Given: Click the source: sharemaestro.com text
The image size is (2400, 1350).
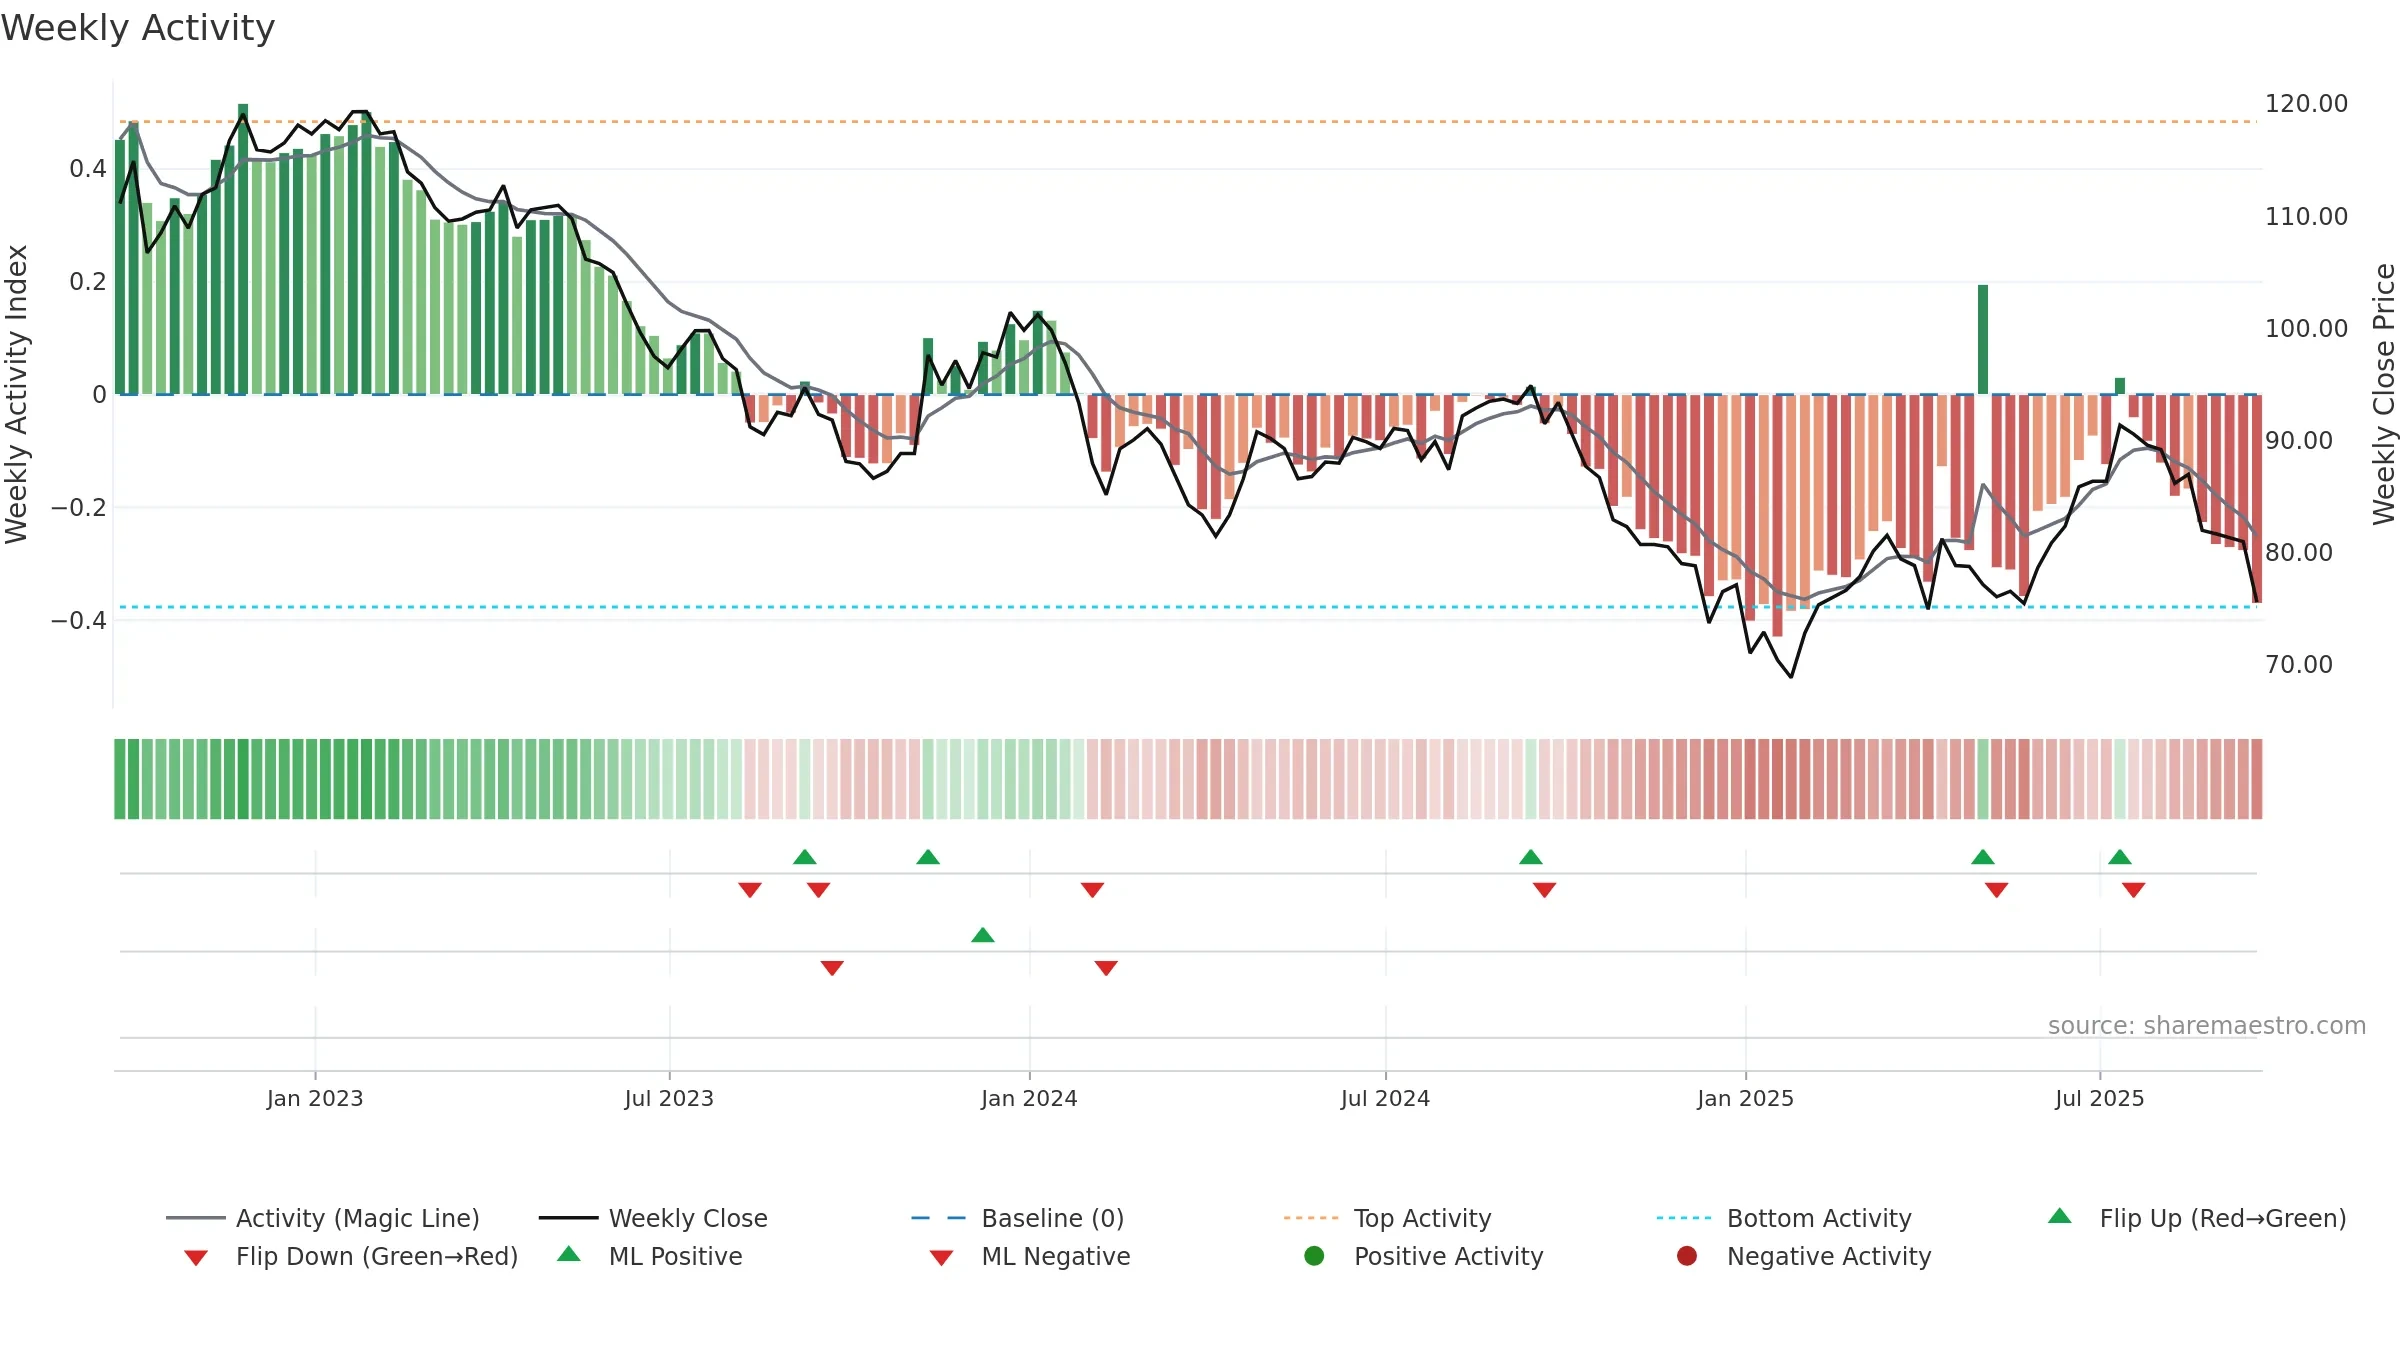Looking at the screenshot, I should tap(2207, 1026).
